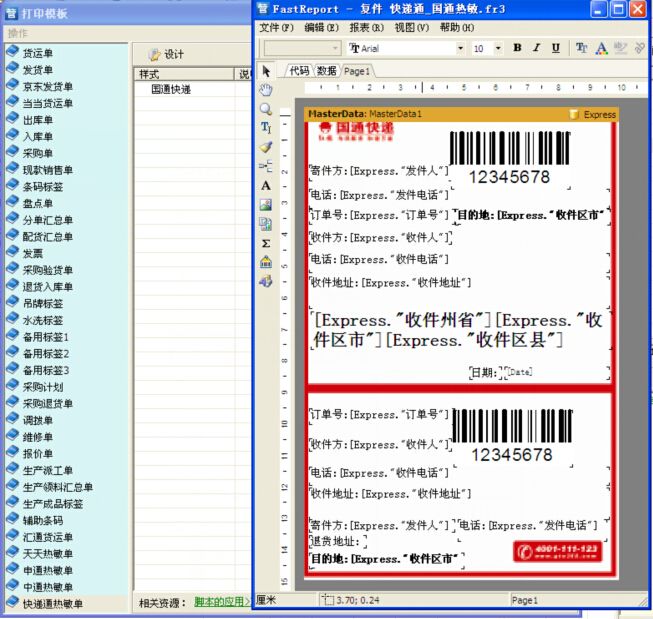Click the 辅助条码 icon in list
Screen dimensions: 653x619
[x=12, y=519]
